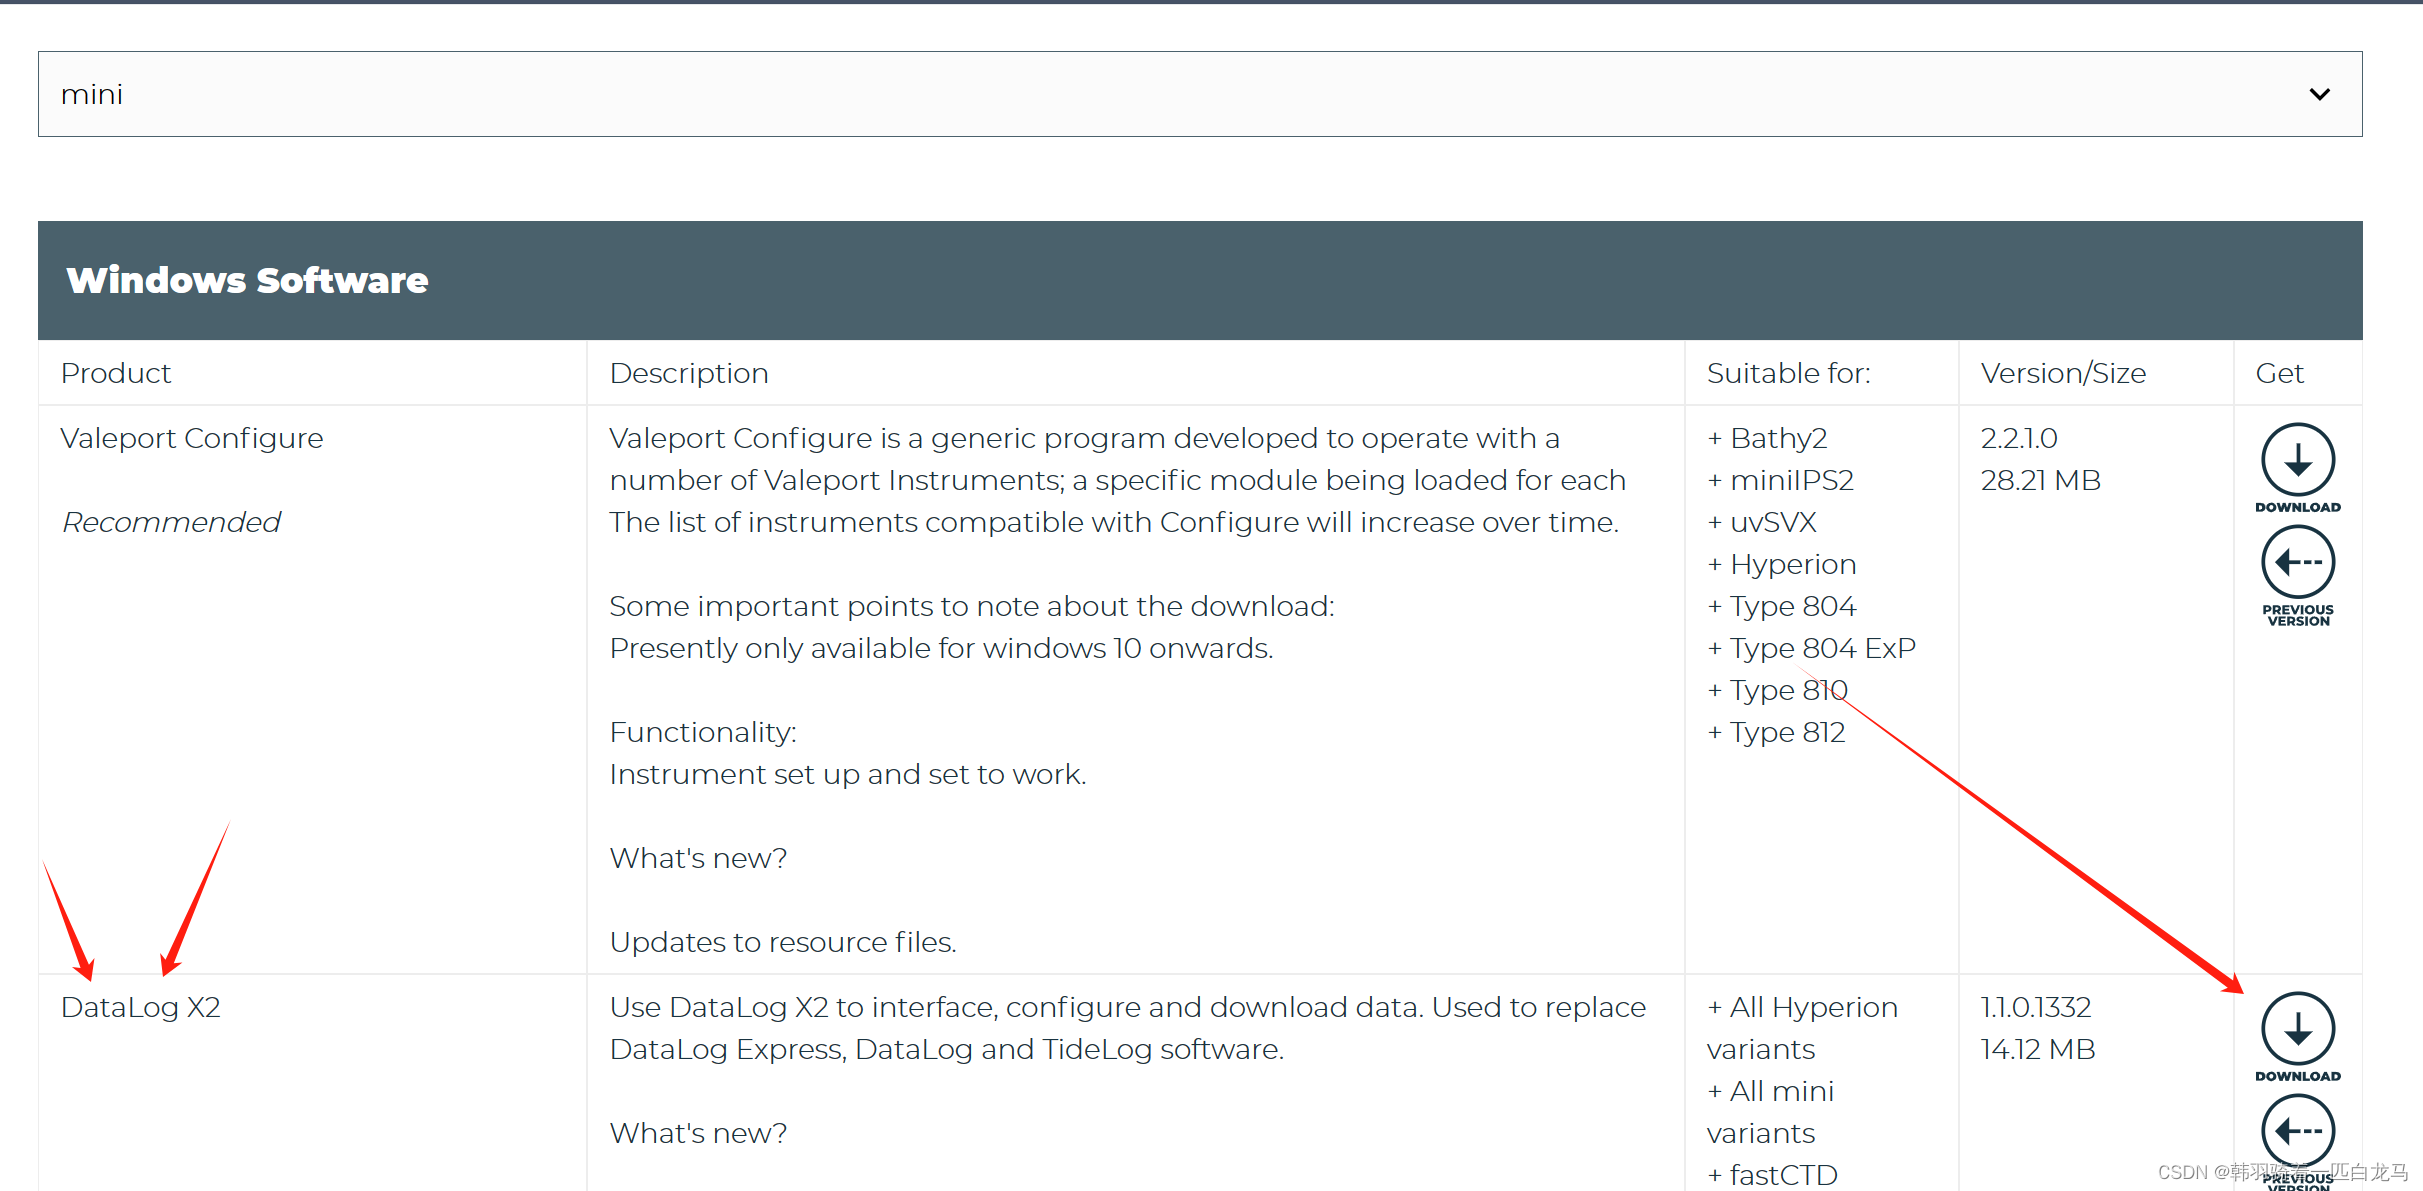Select the DataLog X2 product name

140,1007
